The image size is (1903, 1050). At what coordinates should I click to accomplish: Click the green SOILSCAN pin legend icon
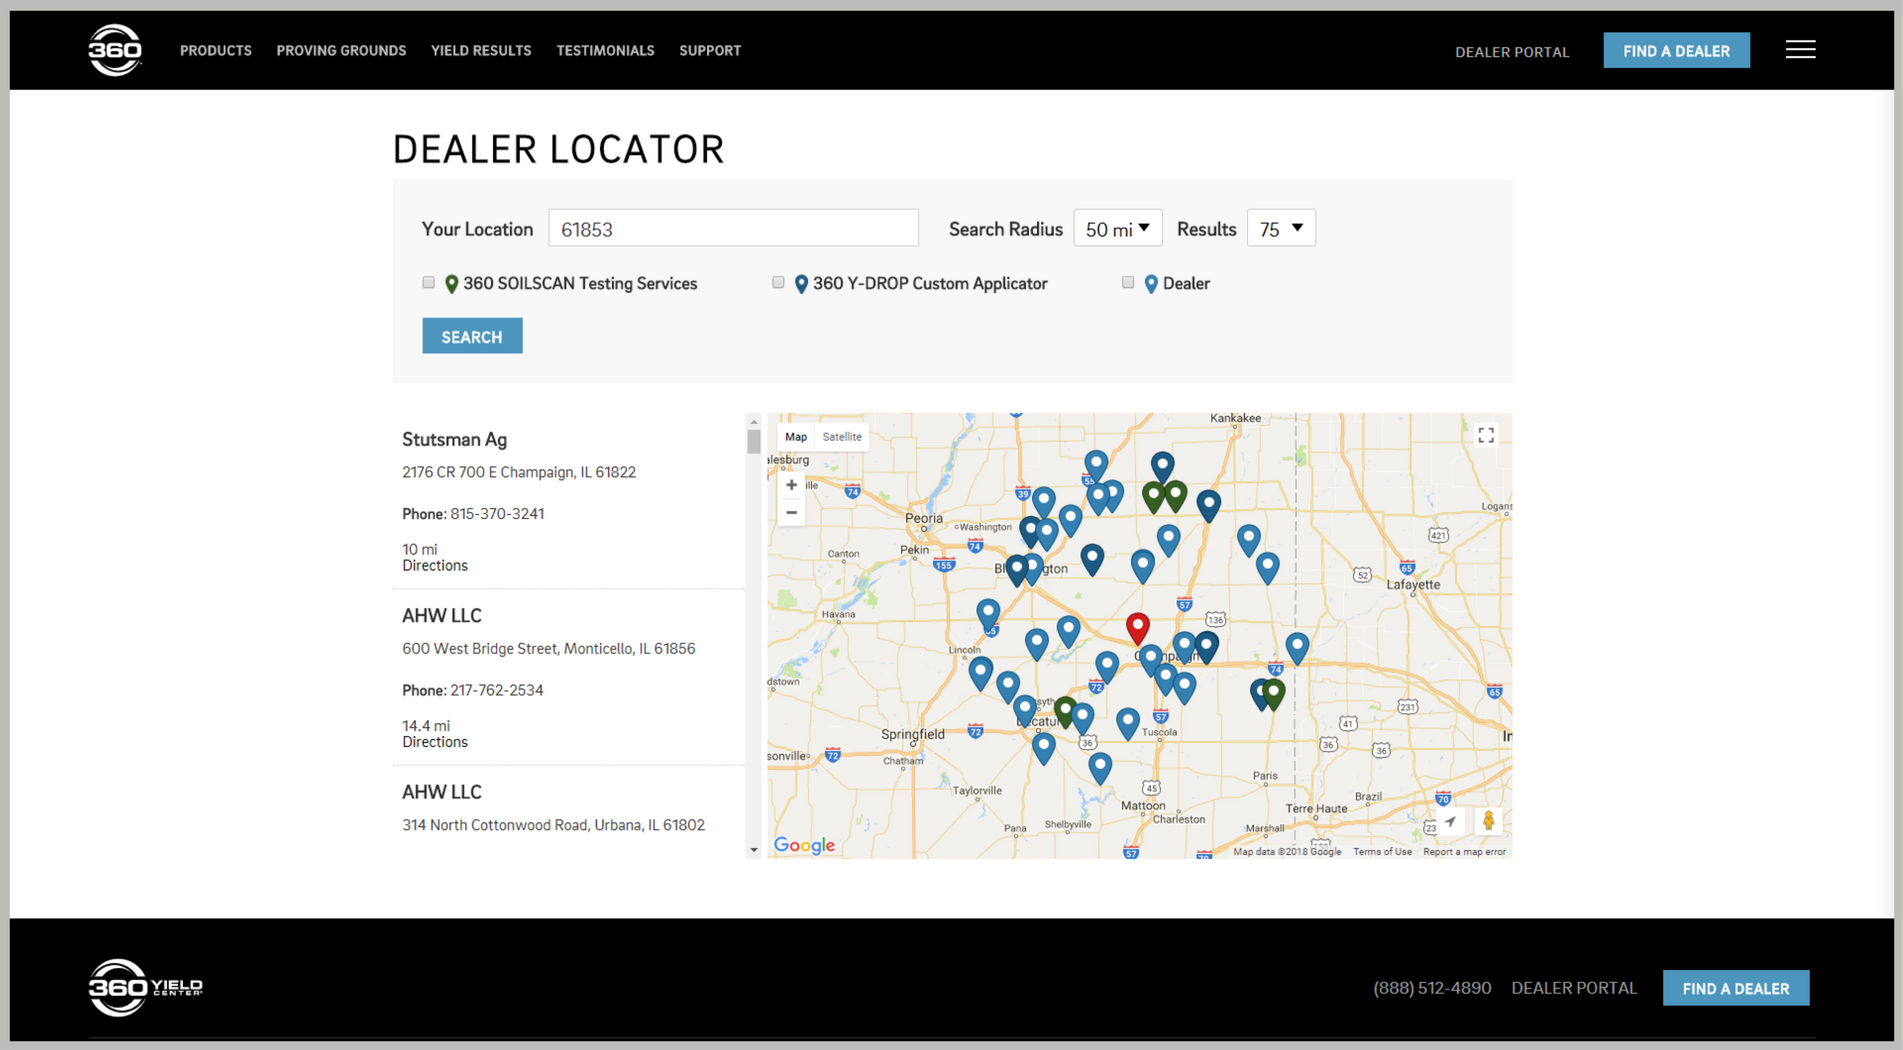coord(451,284)
